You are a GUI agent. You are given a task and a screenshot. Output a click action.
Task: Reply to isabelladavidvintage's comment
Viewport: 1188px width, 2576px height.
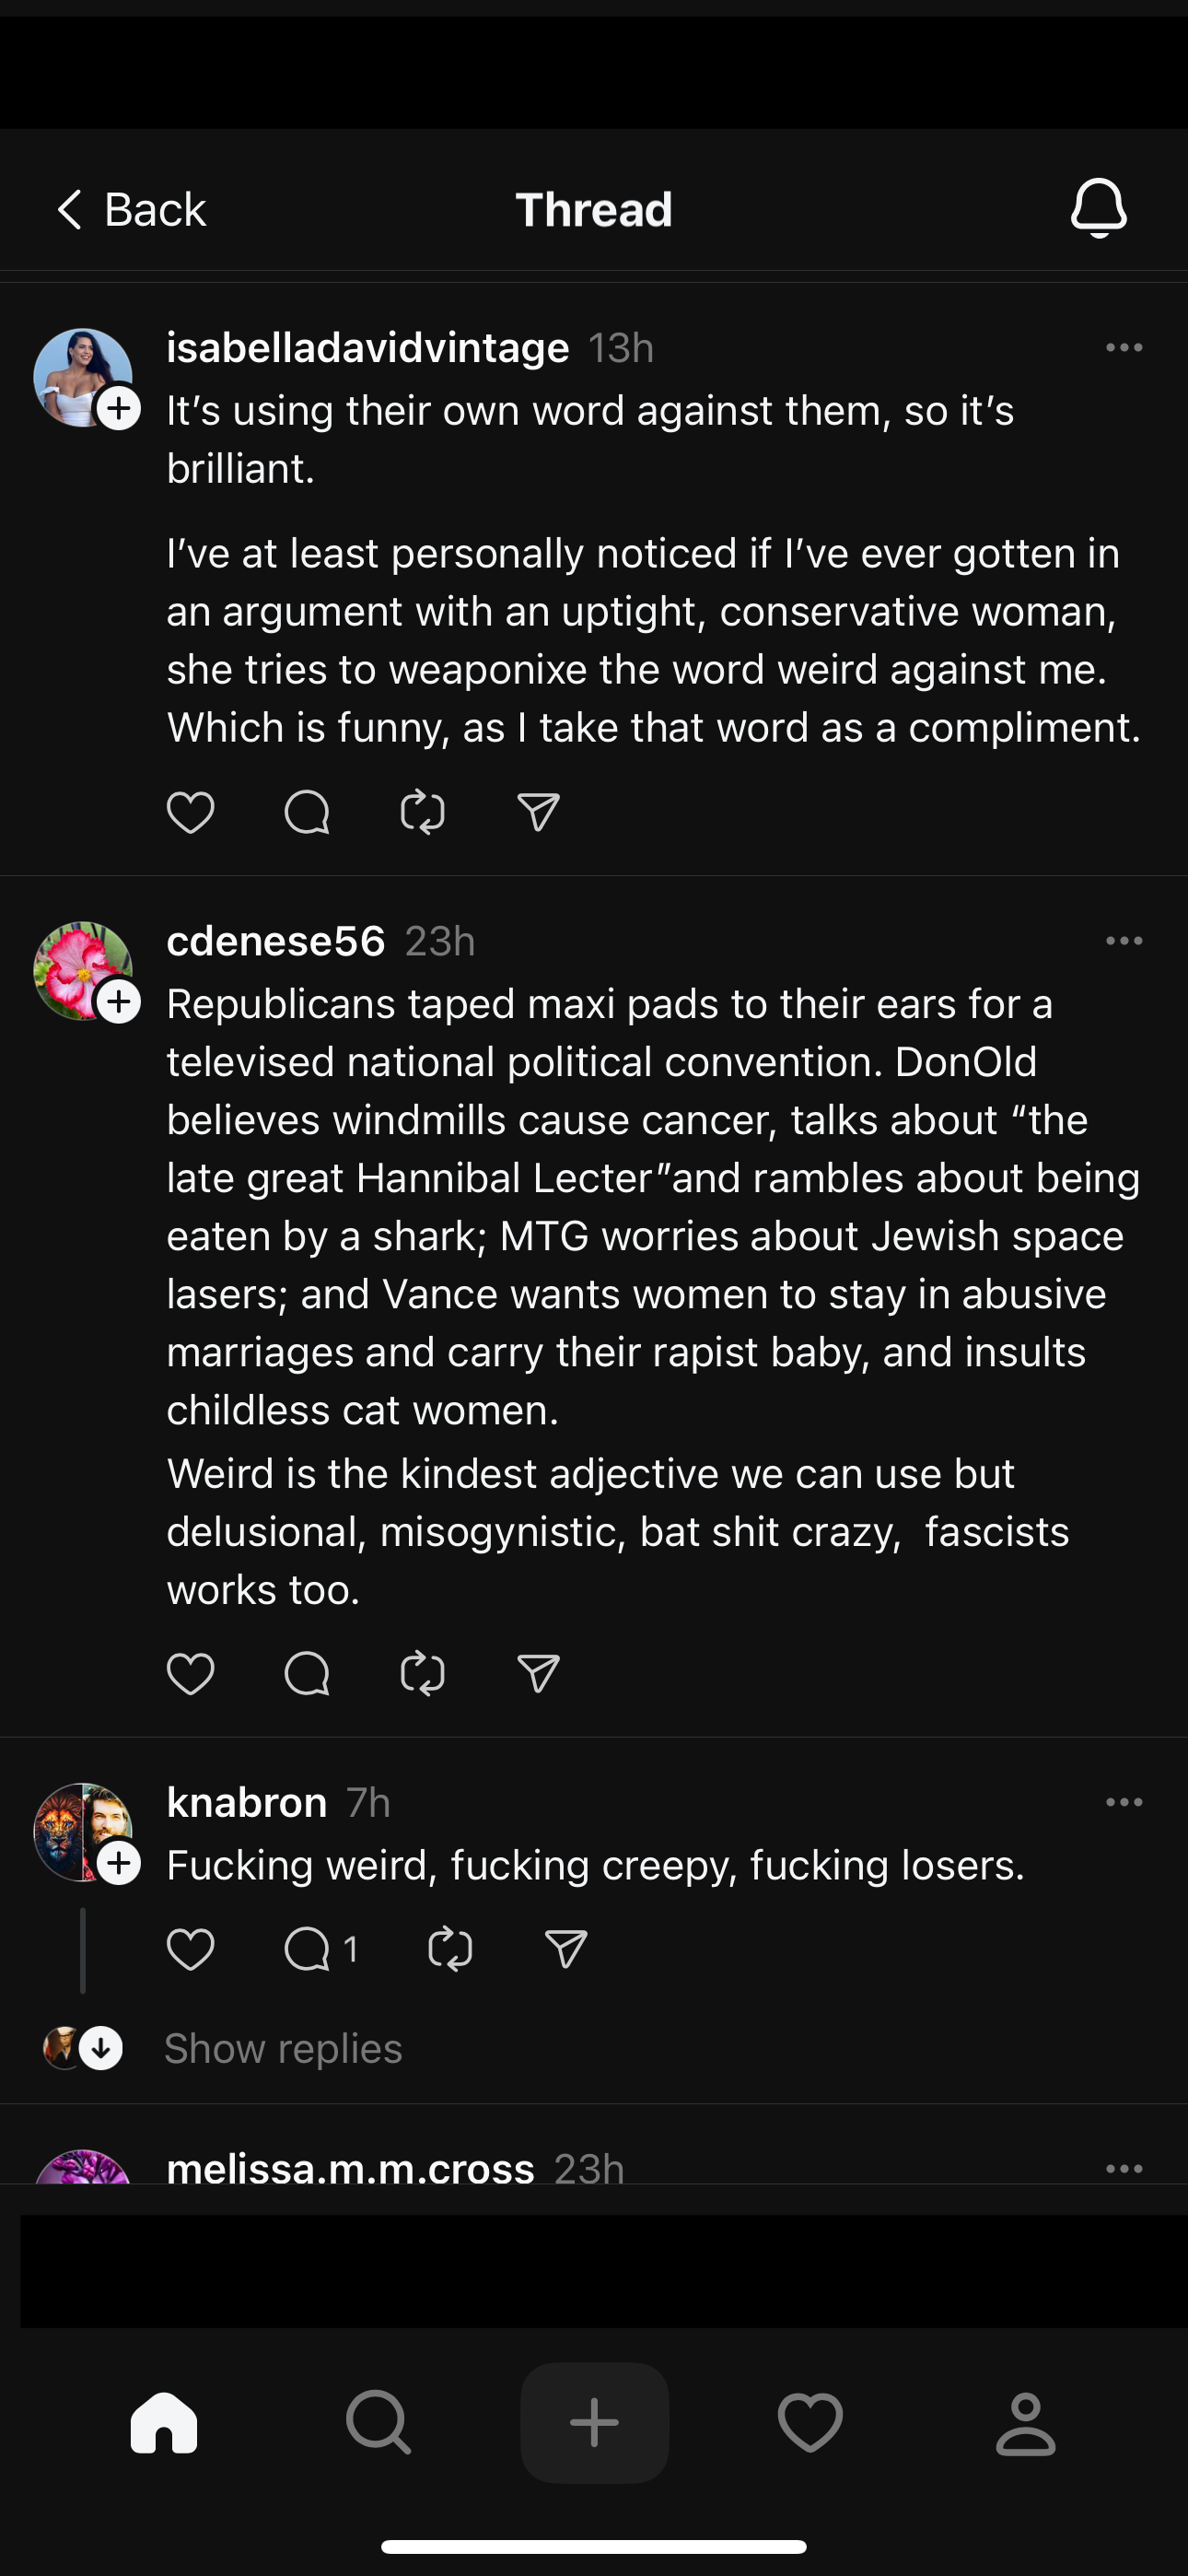[x=306, y=812]
